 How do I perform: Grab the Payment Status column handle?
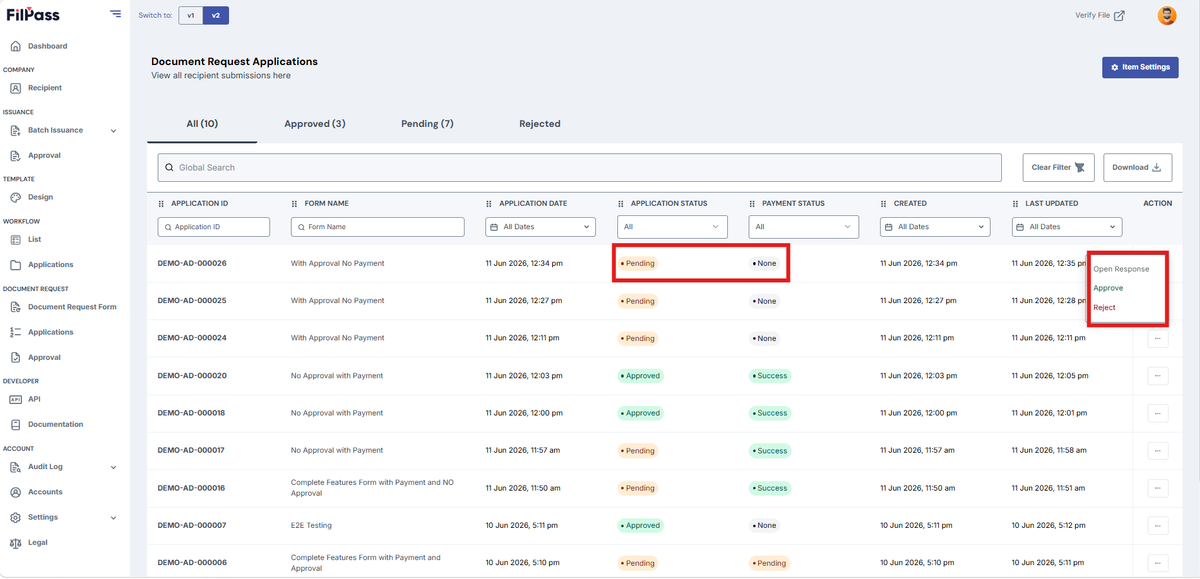click(752, 204)
